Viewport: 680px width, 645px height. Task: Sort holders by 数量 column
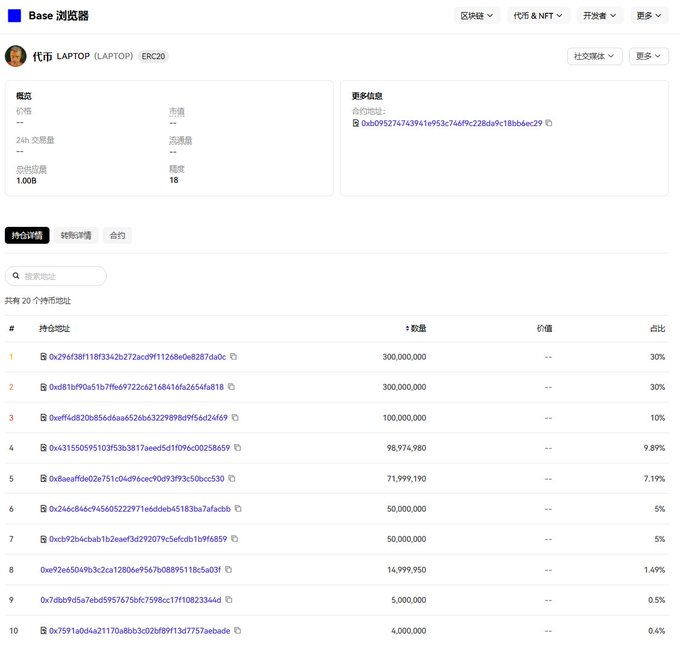click(416, 328)
